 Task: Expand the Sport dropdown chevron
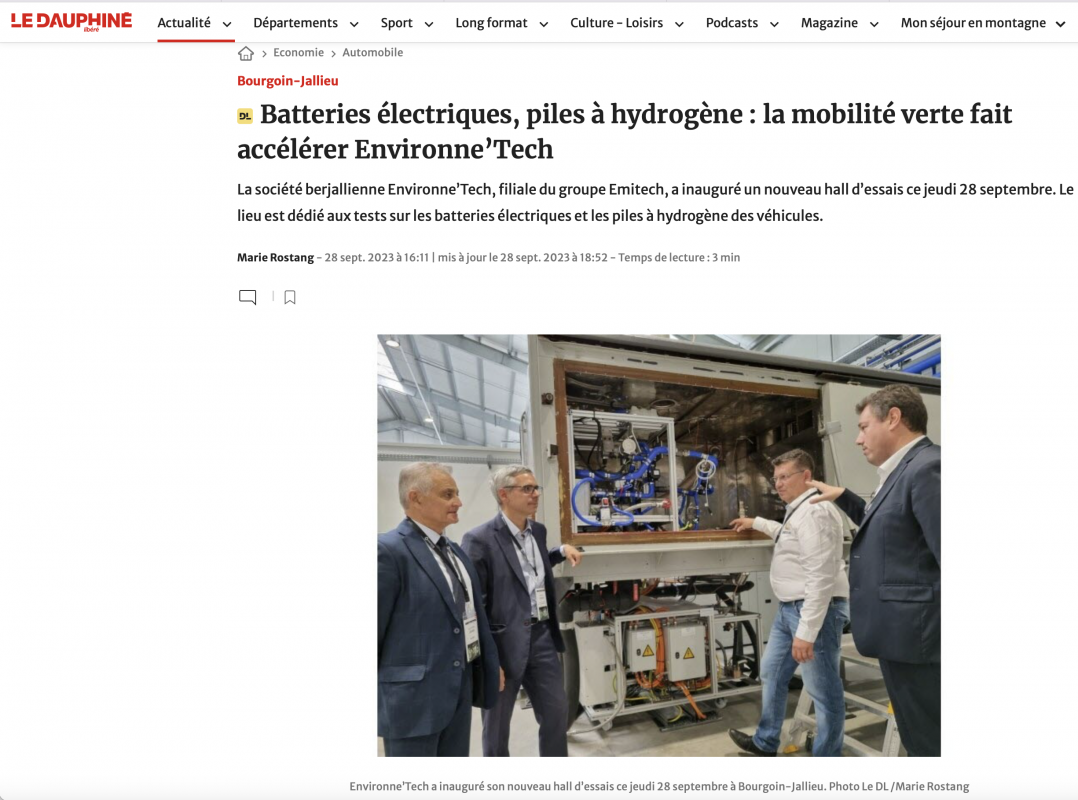(429, 24)
